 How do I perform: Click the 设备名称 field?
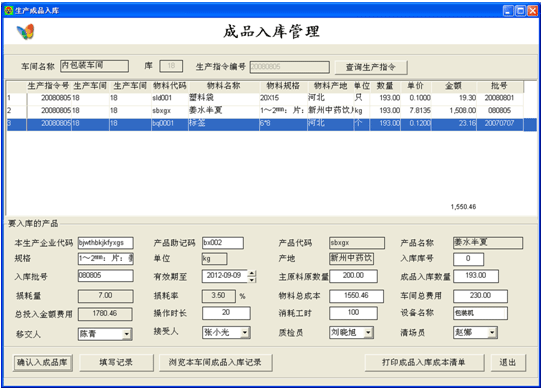[x=480, y=313]
